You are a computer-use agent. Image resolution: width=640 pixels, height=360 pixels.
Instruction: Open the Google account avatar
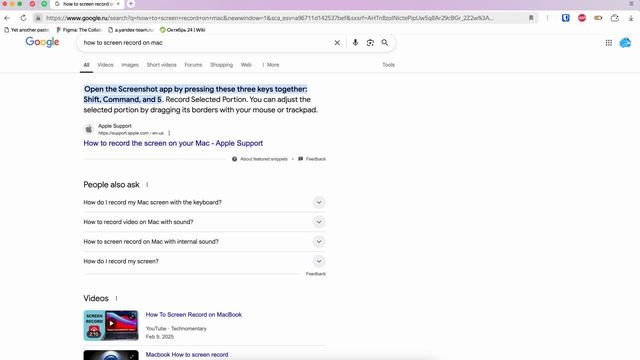625,42
